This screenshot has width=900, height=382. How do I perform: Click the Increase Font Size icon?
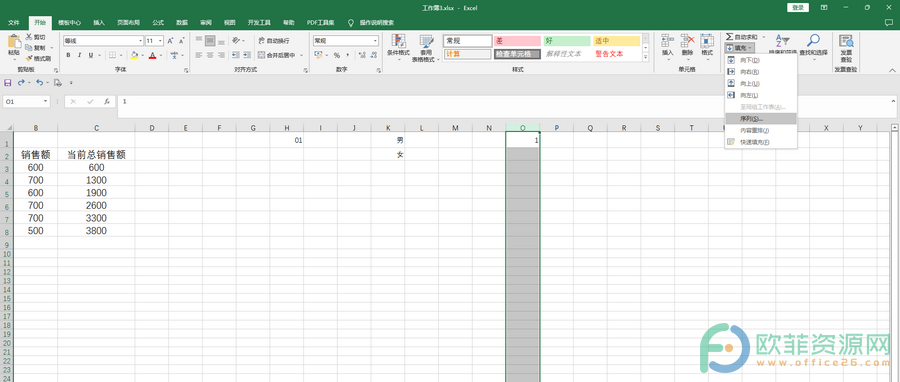coord(170,41)
